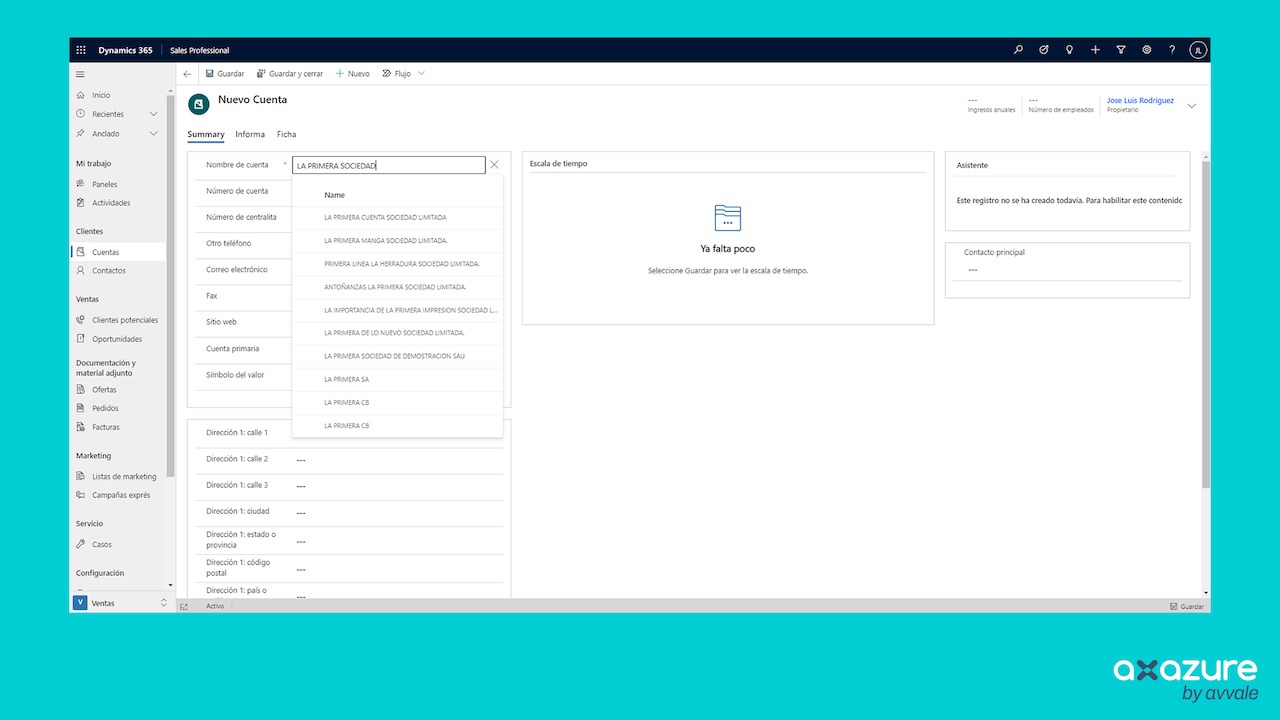Click the plus quick create icon

tap(1095, 50)
